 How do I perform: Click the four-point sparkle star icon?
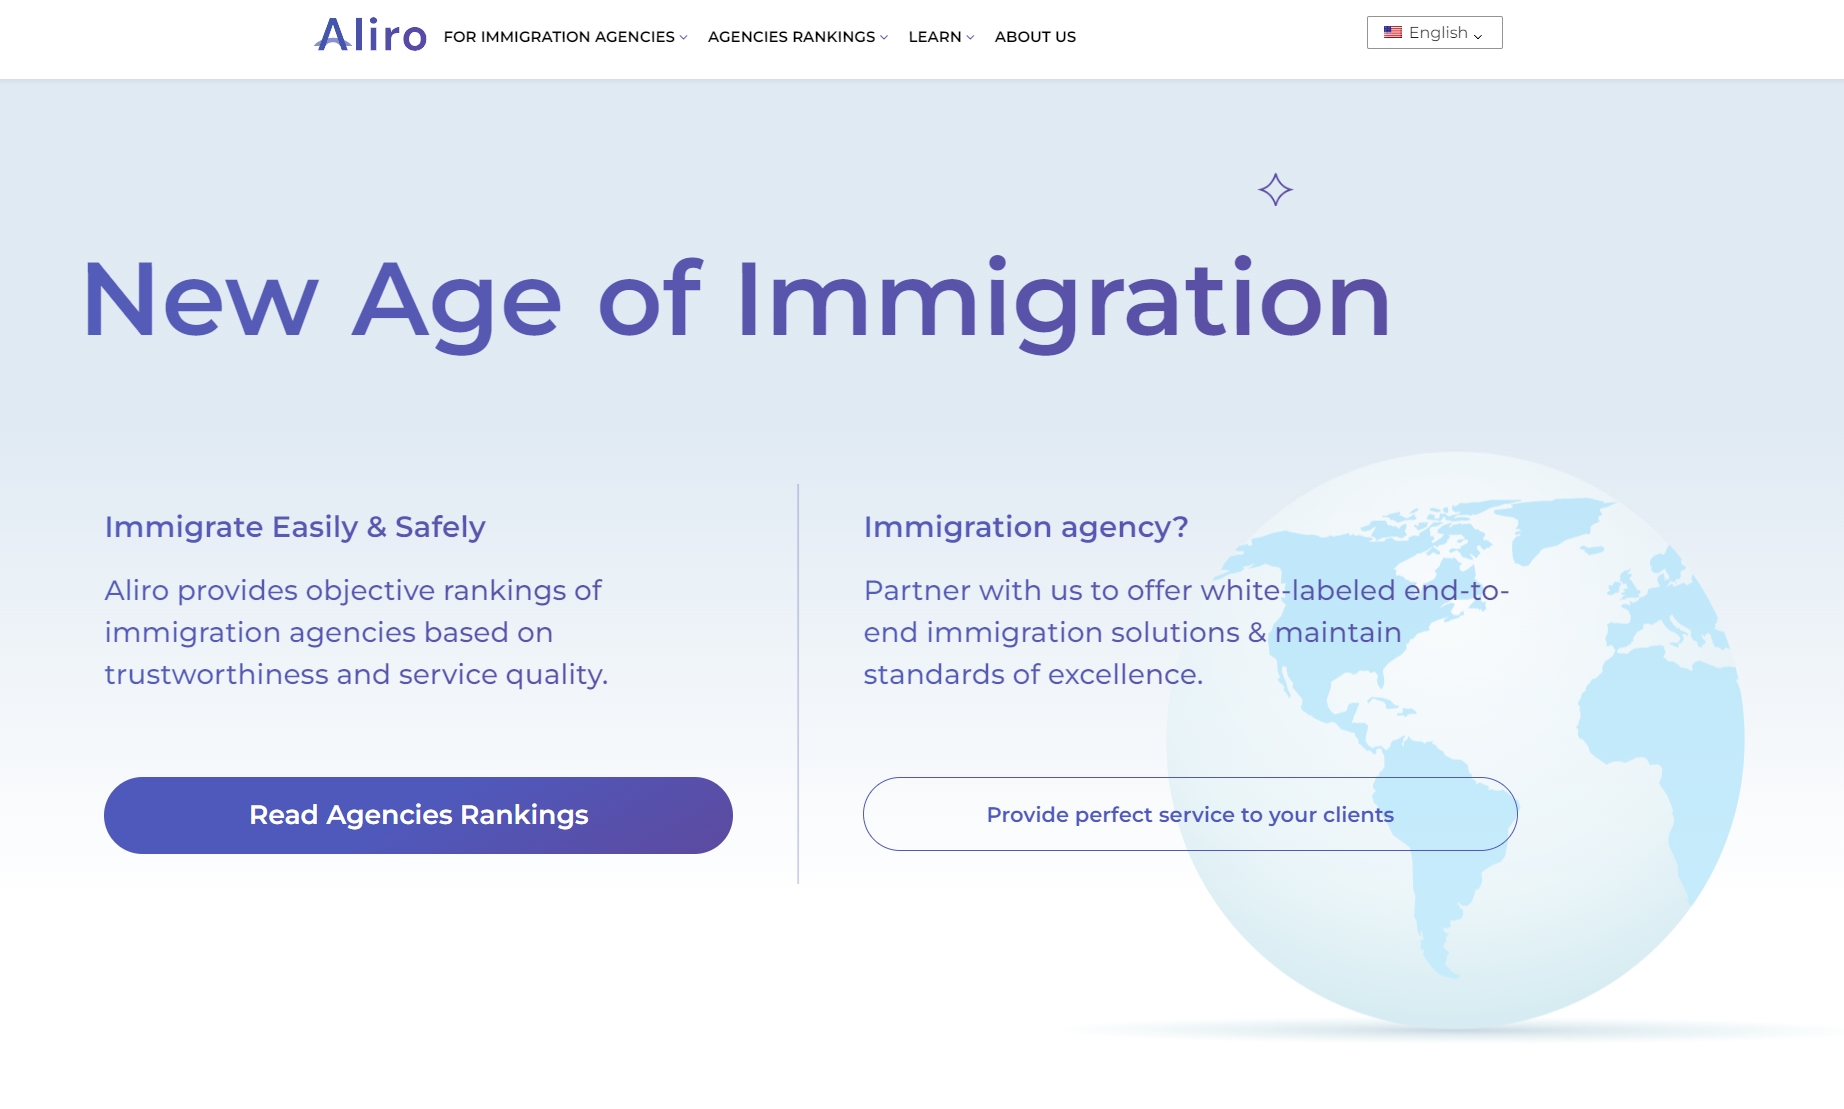pyautogui.click(x=1275, y=190)
